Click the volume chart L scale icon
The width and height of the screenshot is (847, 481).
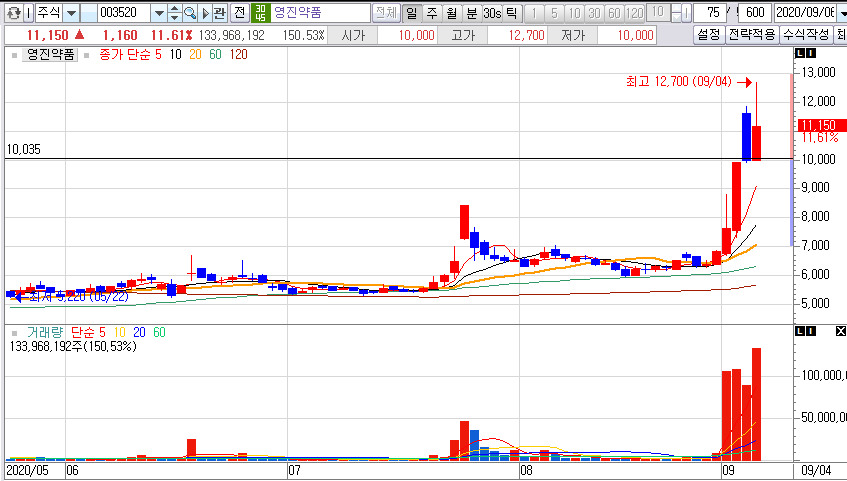click(800, 331)
